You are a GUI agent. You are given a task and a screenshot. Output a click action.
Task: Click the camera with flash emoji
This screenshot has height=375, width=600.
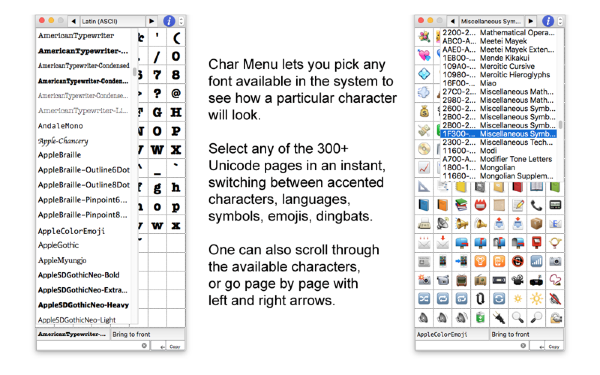424,280
